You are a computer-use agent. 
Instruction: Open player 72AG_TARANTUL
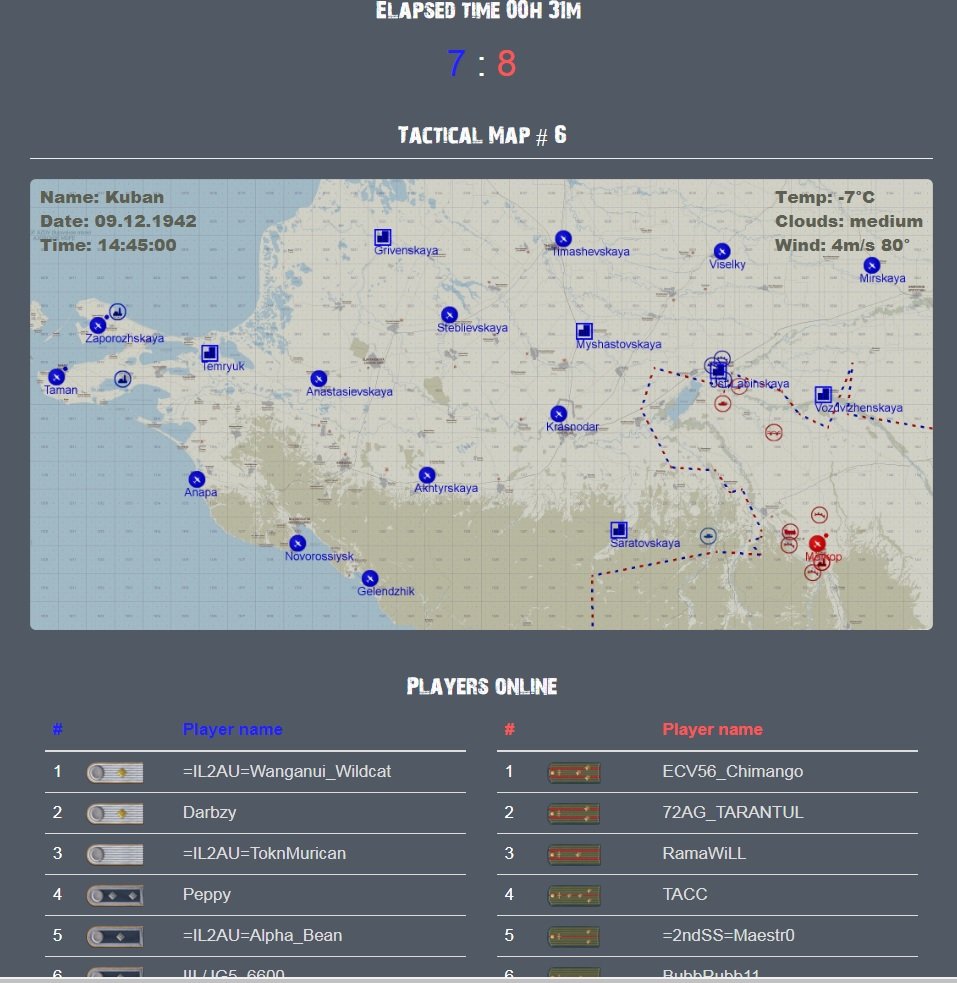coord(733,812)
